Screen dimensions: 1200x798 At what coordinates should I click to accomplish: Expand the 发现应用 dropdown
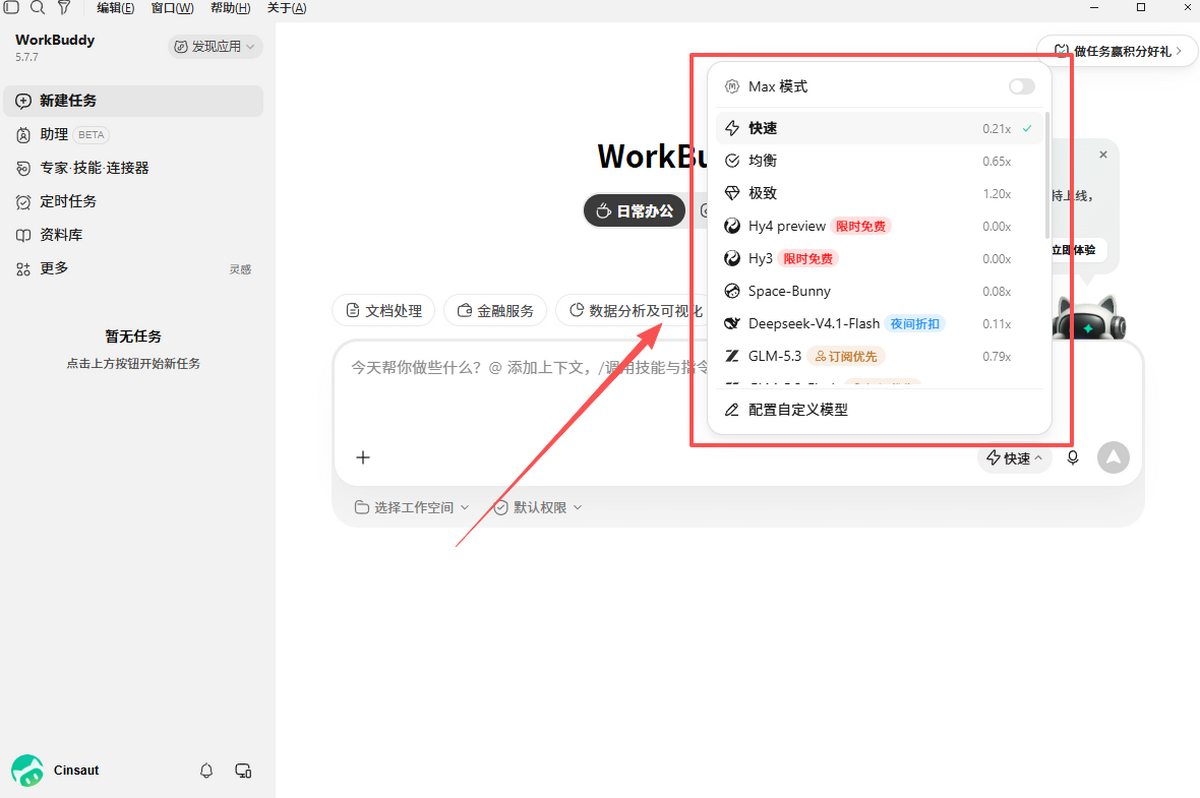tap(215, 46)
